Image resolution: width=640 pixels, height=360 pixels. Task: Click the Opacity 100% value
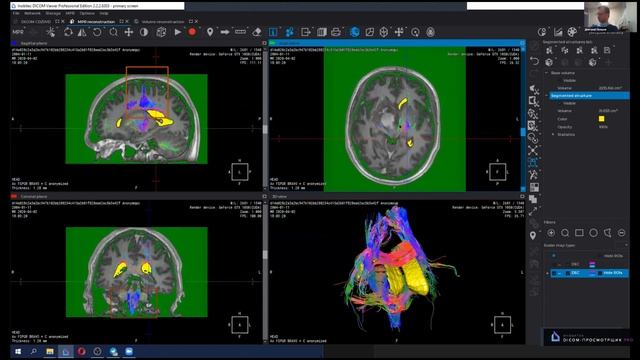[x=603, y=127]
